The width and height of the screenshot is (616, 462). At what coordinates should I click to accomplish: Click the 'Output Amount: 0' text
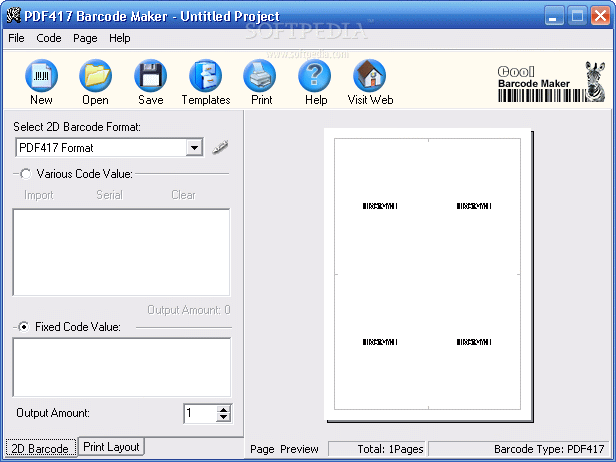(x=189, y=310)
